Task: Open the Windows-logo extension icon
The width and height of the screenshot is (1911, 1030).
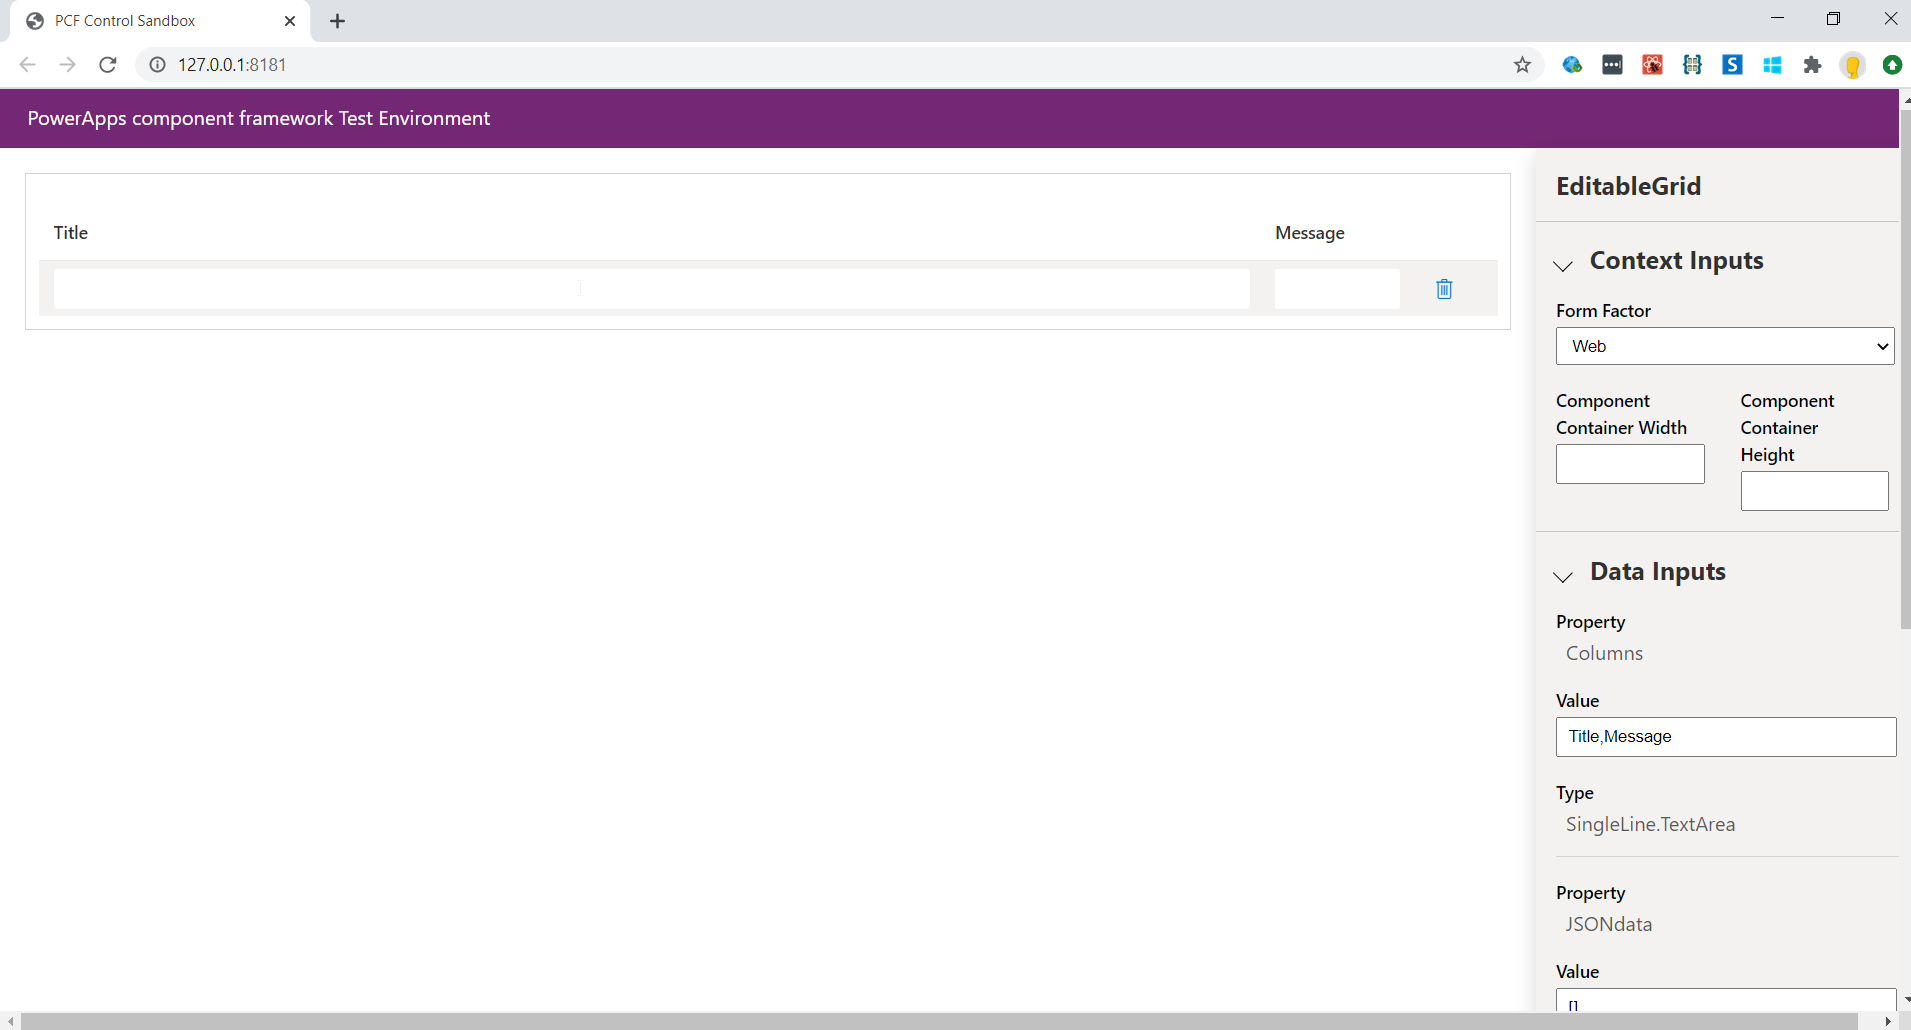Action: 1772,65
